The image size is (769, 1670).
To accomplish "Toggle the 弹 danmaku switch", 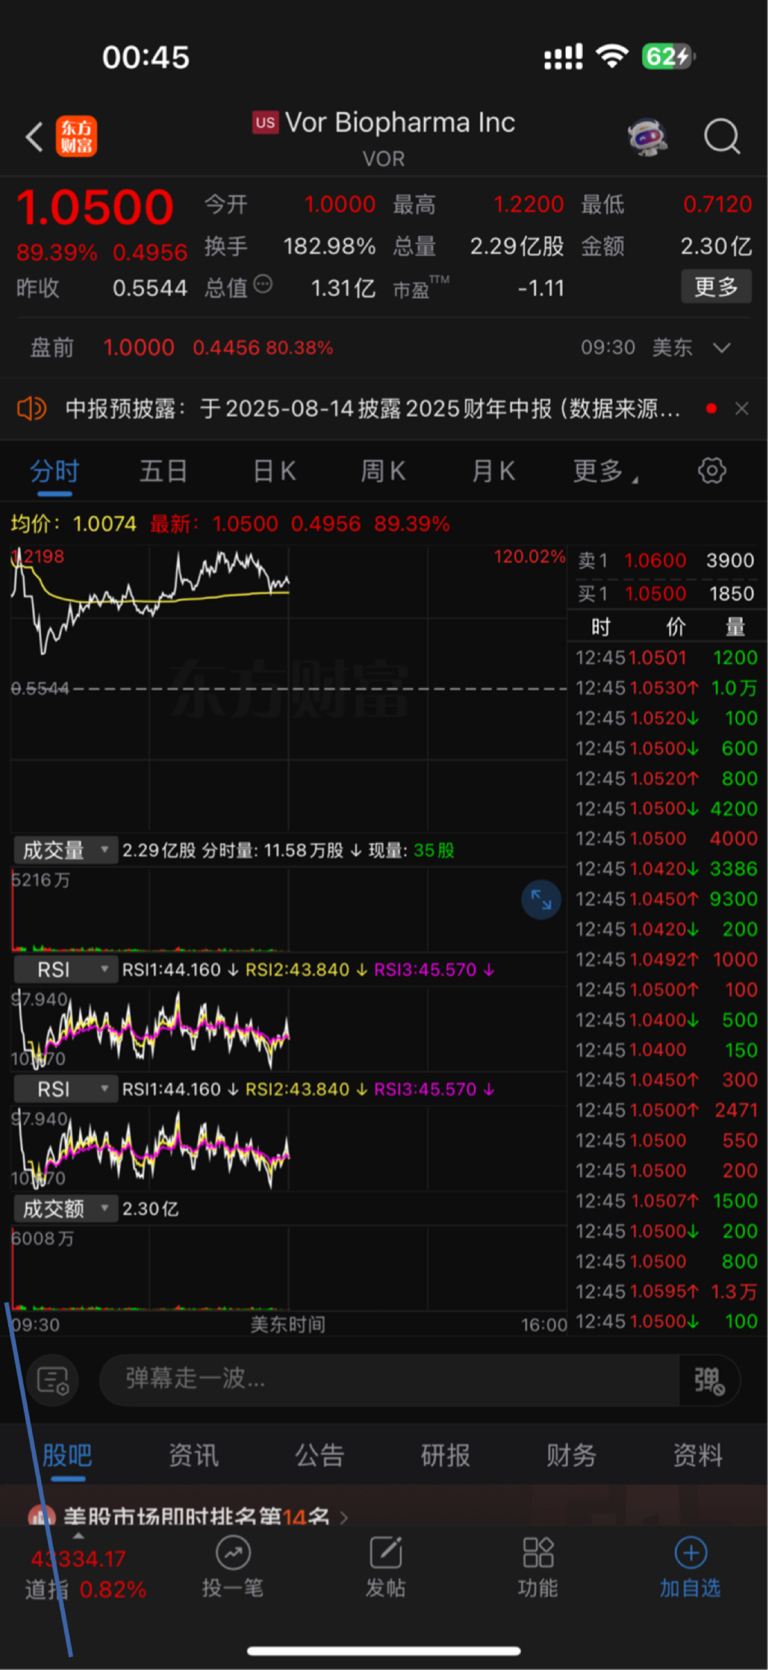I will (x=710, y=1381).
